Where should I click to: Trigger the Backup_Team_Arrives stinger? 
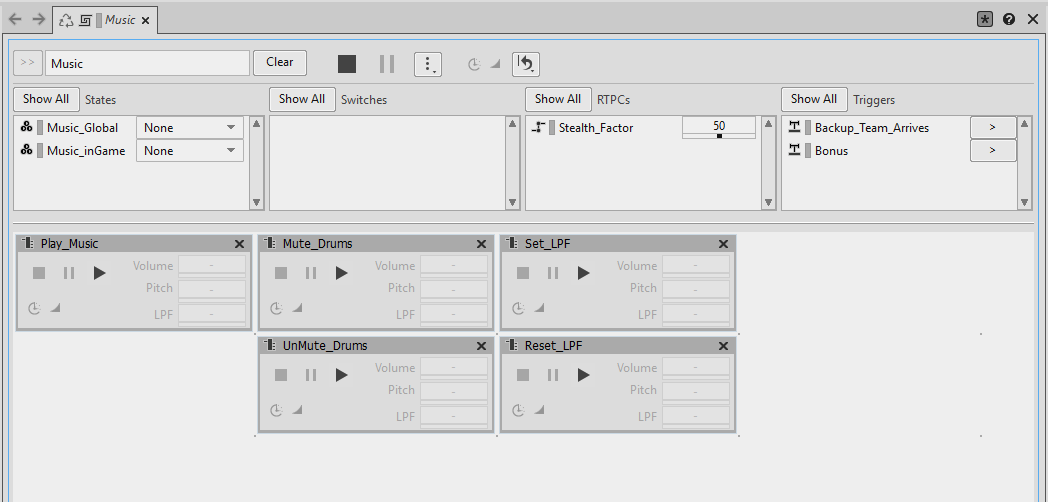pyautogui.click(x=992, y=128)
